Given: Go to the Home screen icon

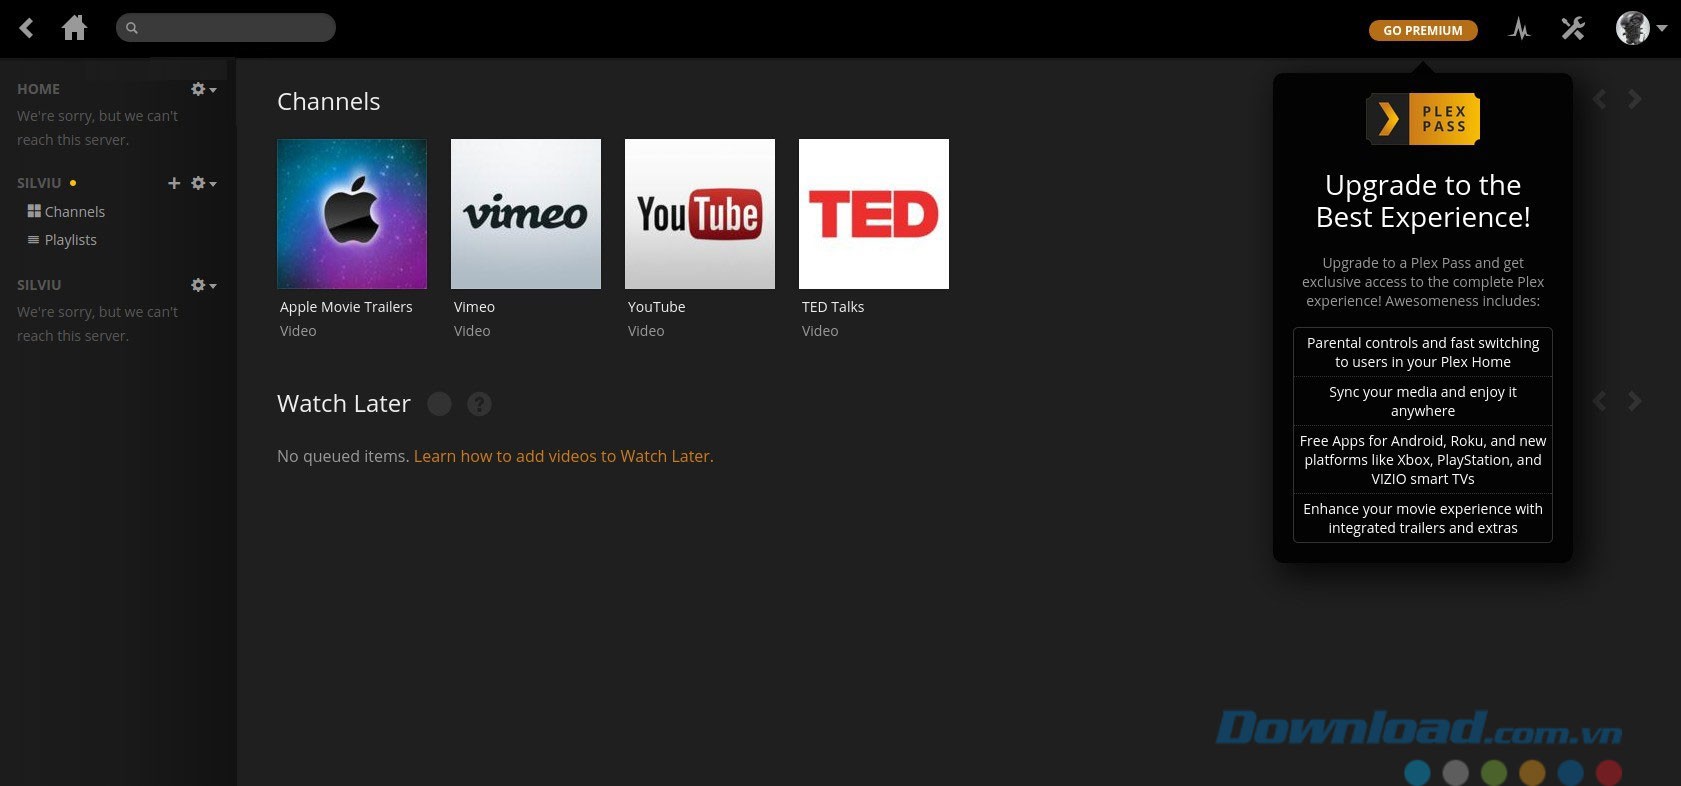Looking at the screenshot, I should [74, 28].
